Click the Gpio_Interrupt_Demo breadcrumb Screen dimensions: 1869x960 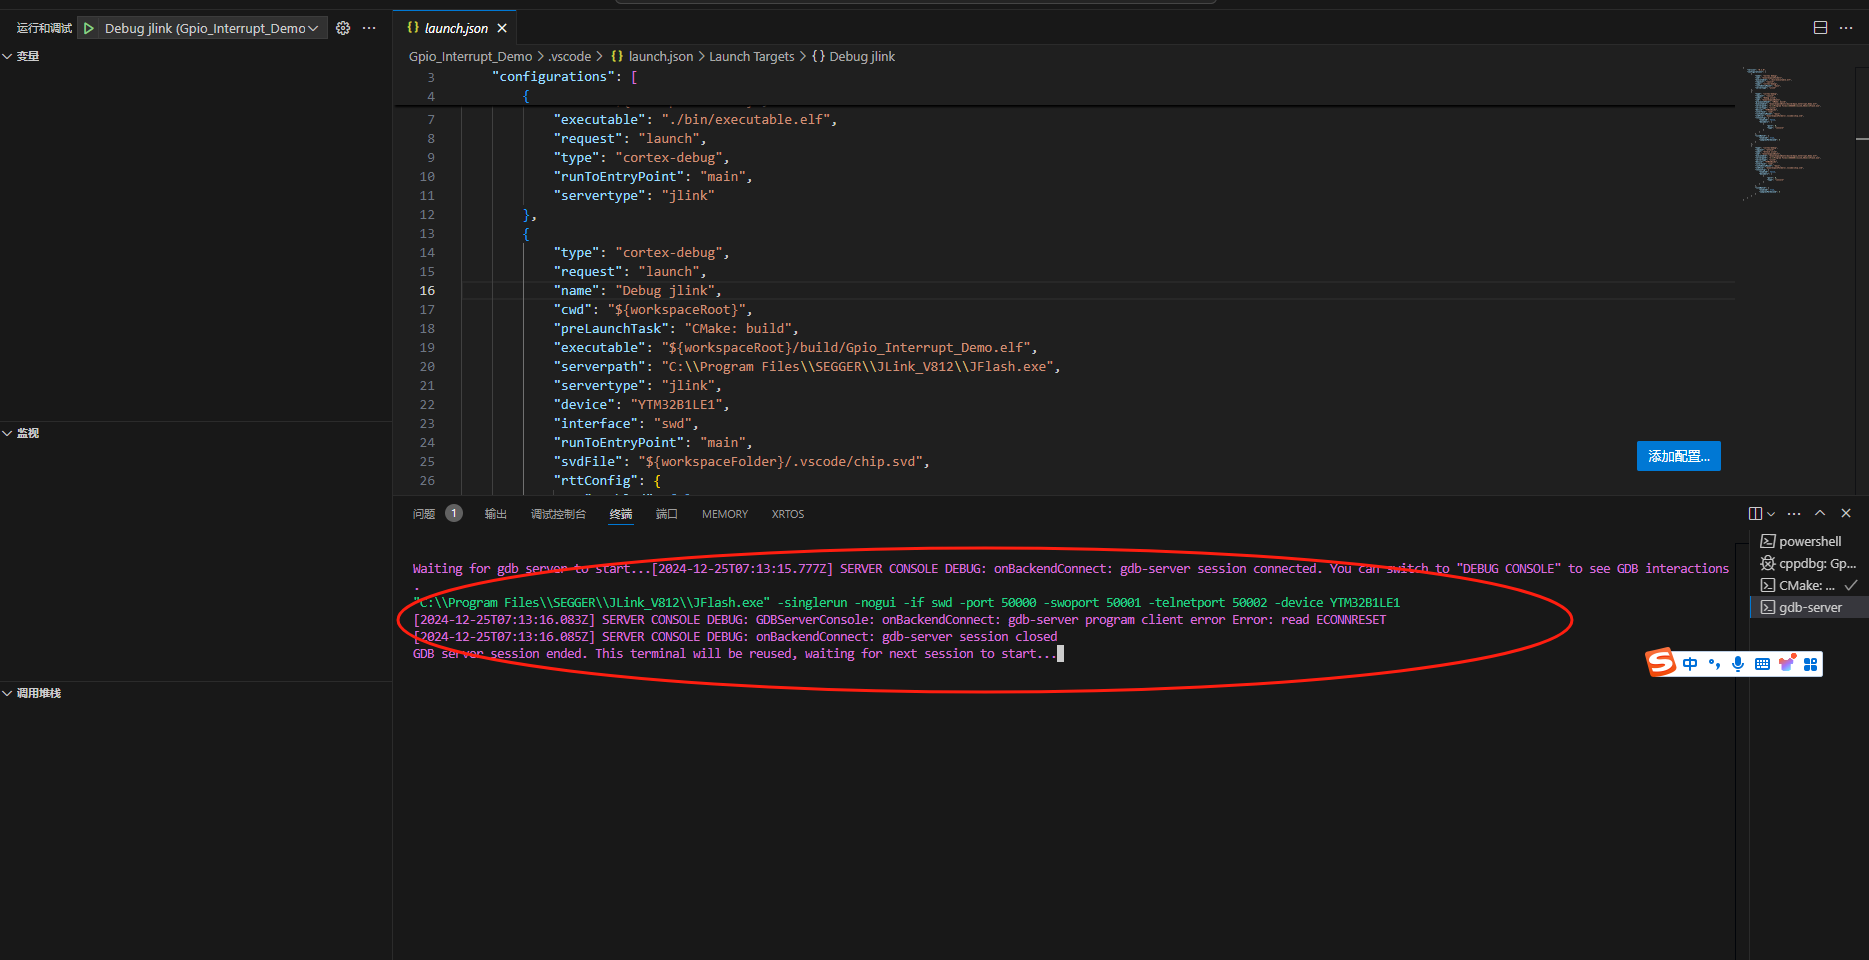tap(470, 57)
